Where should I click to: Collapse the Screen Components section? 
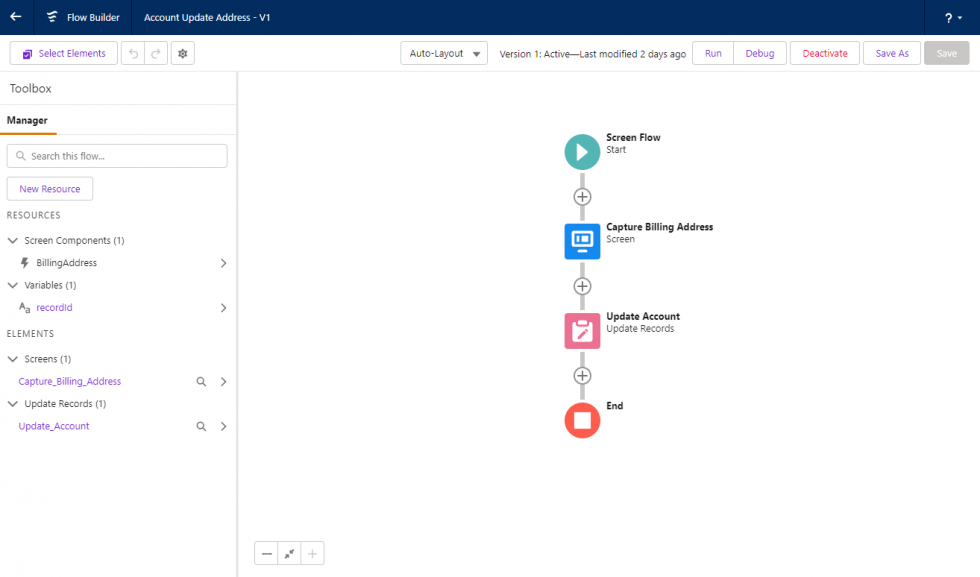coord(12,240)
